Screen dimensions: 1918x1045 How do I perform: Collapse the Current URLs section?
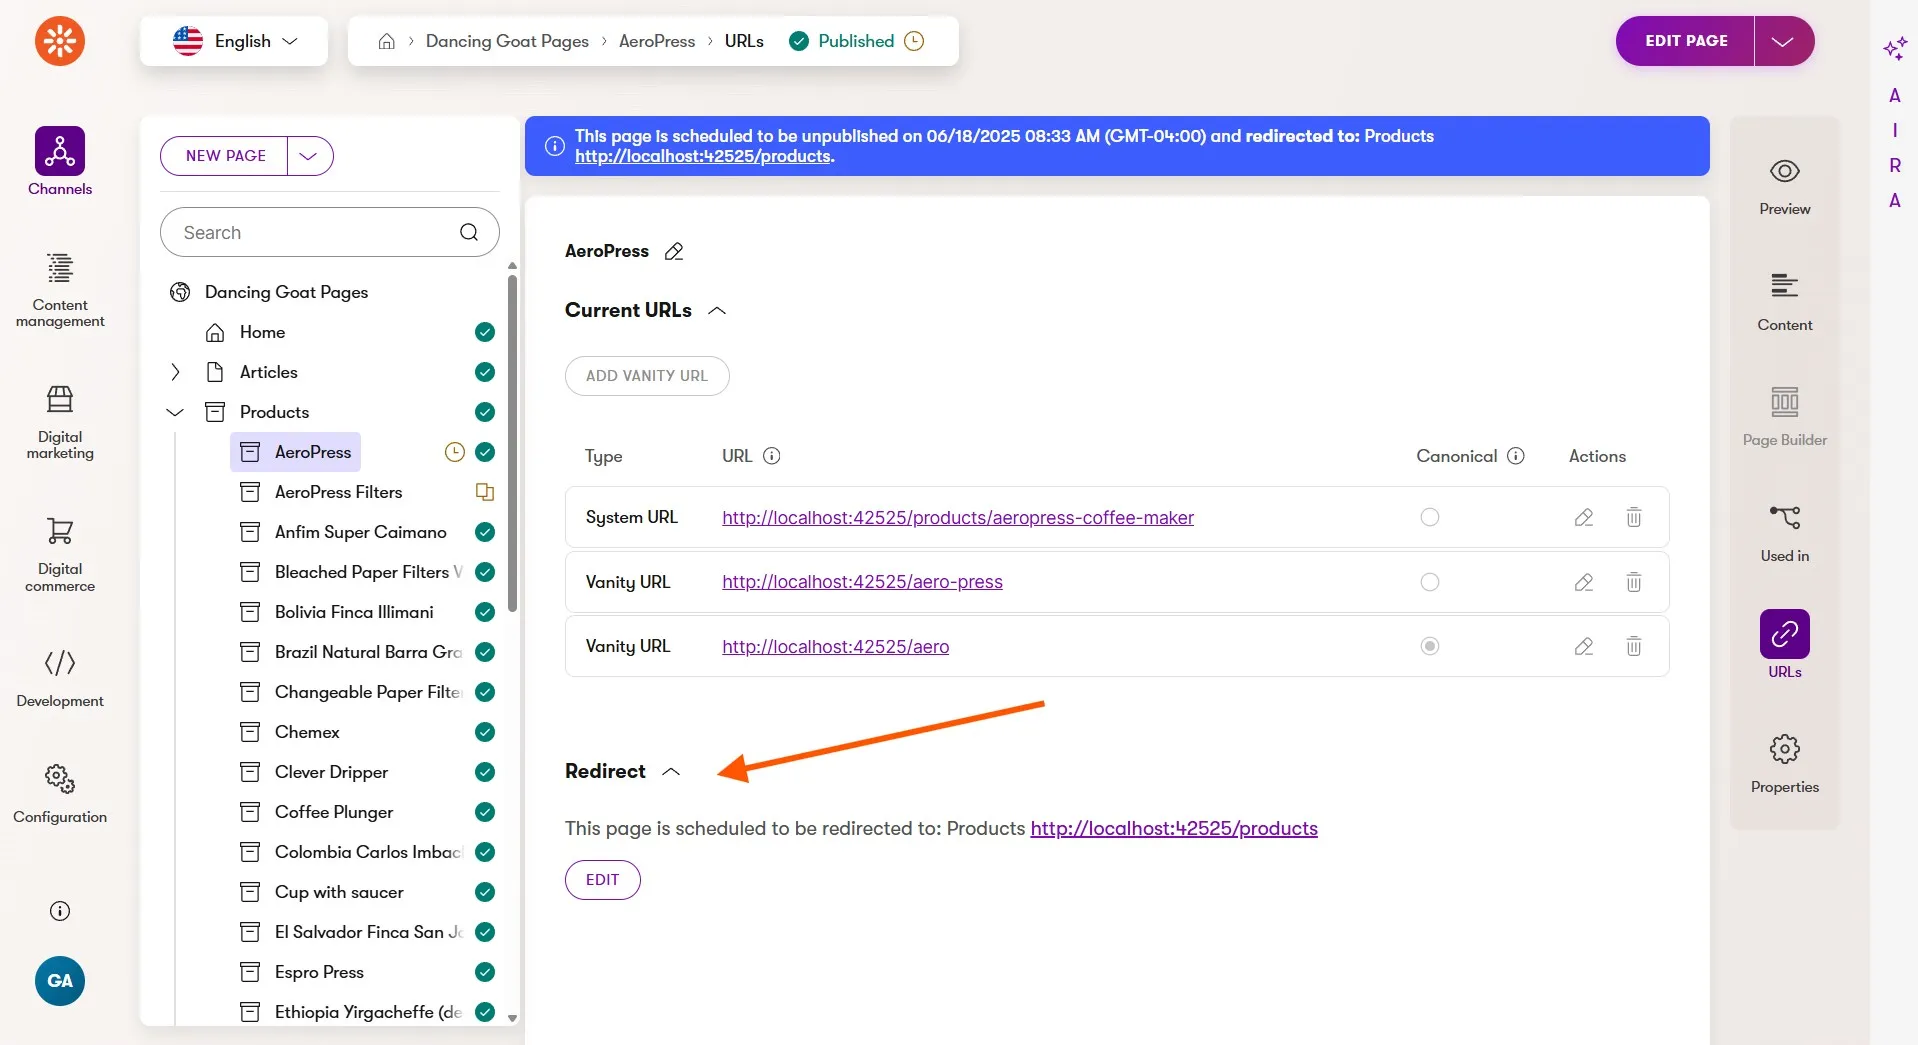click(x=717, y=311)
